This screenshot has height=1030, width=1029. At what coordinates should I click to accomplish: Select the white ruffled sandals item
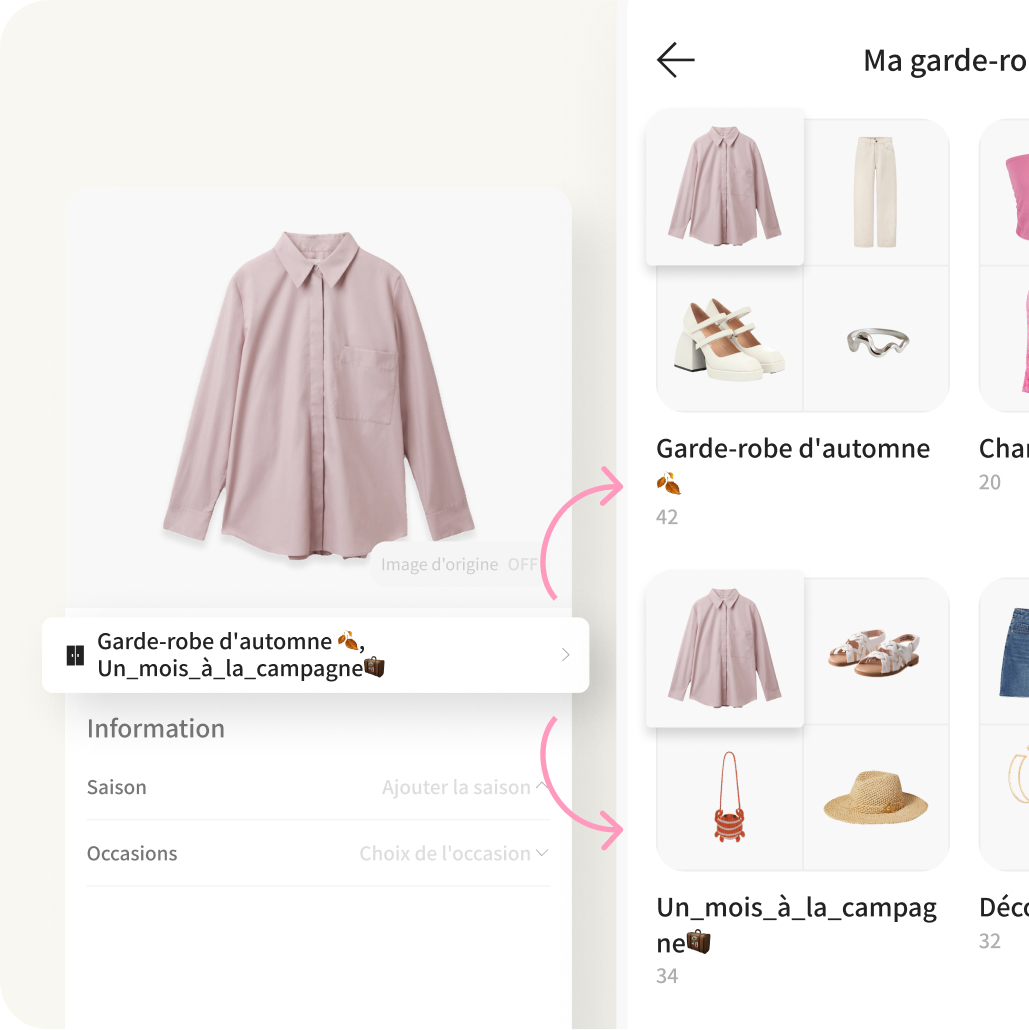pos(876,651)
